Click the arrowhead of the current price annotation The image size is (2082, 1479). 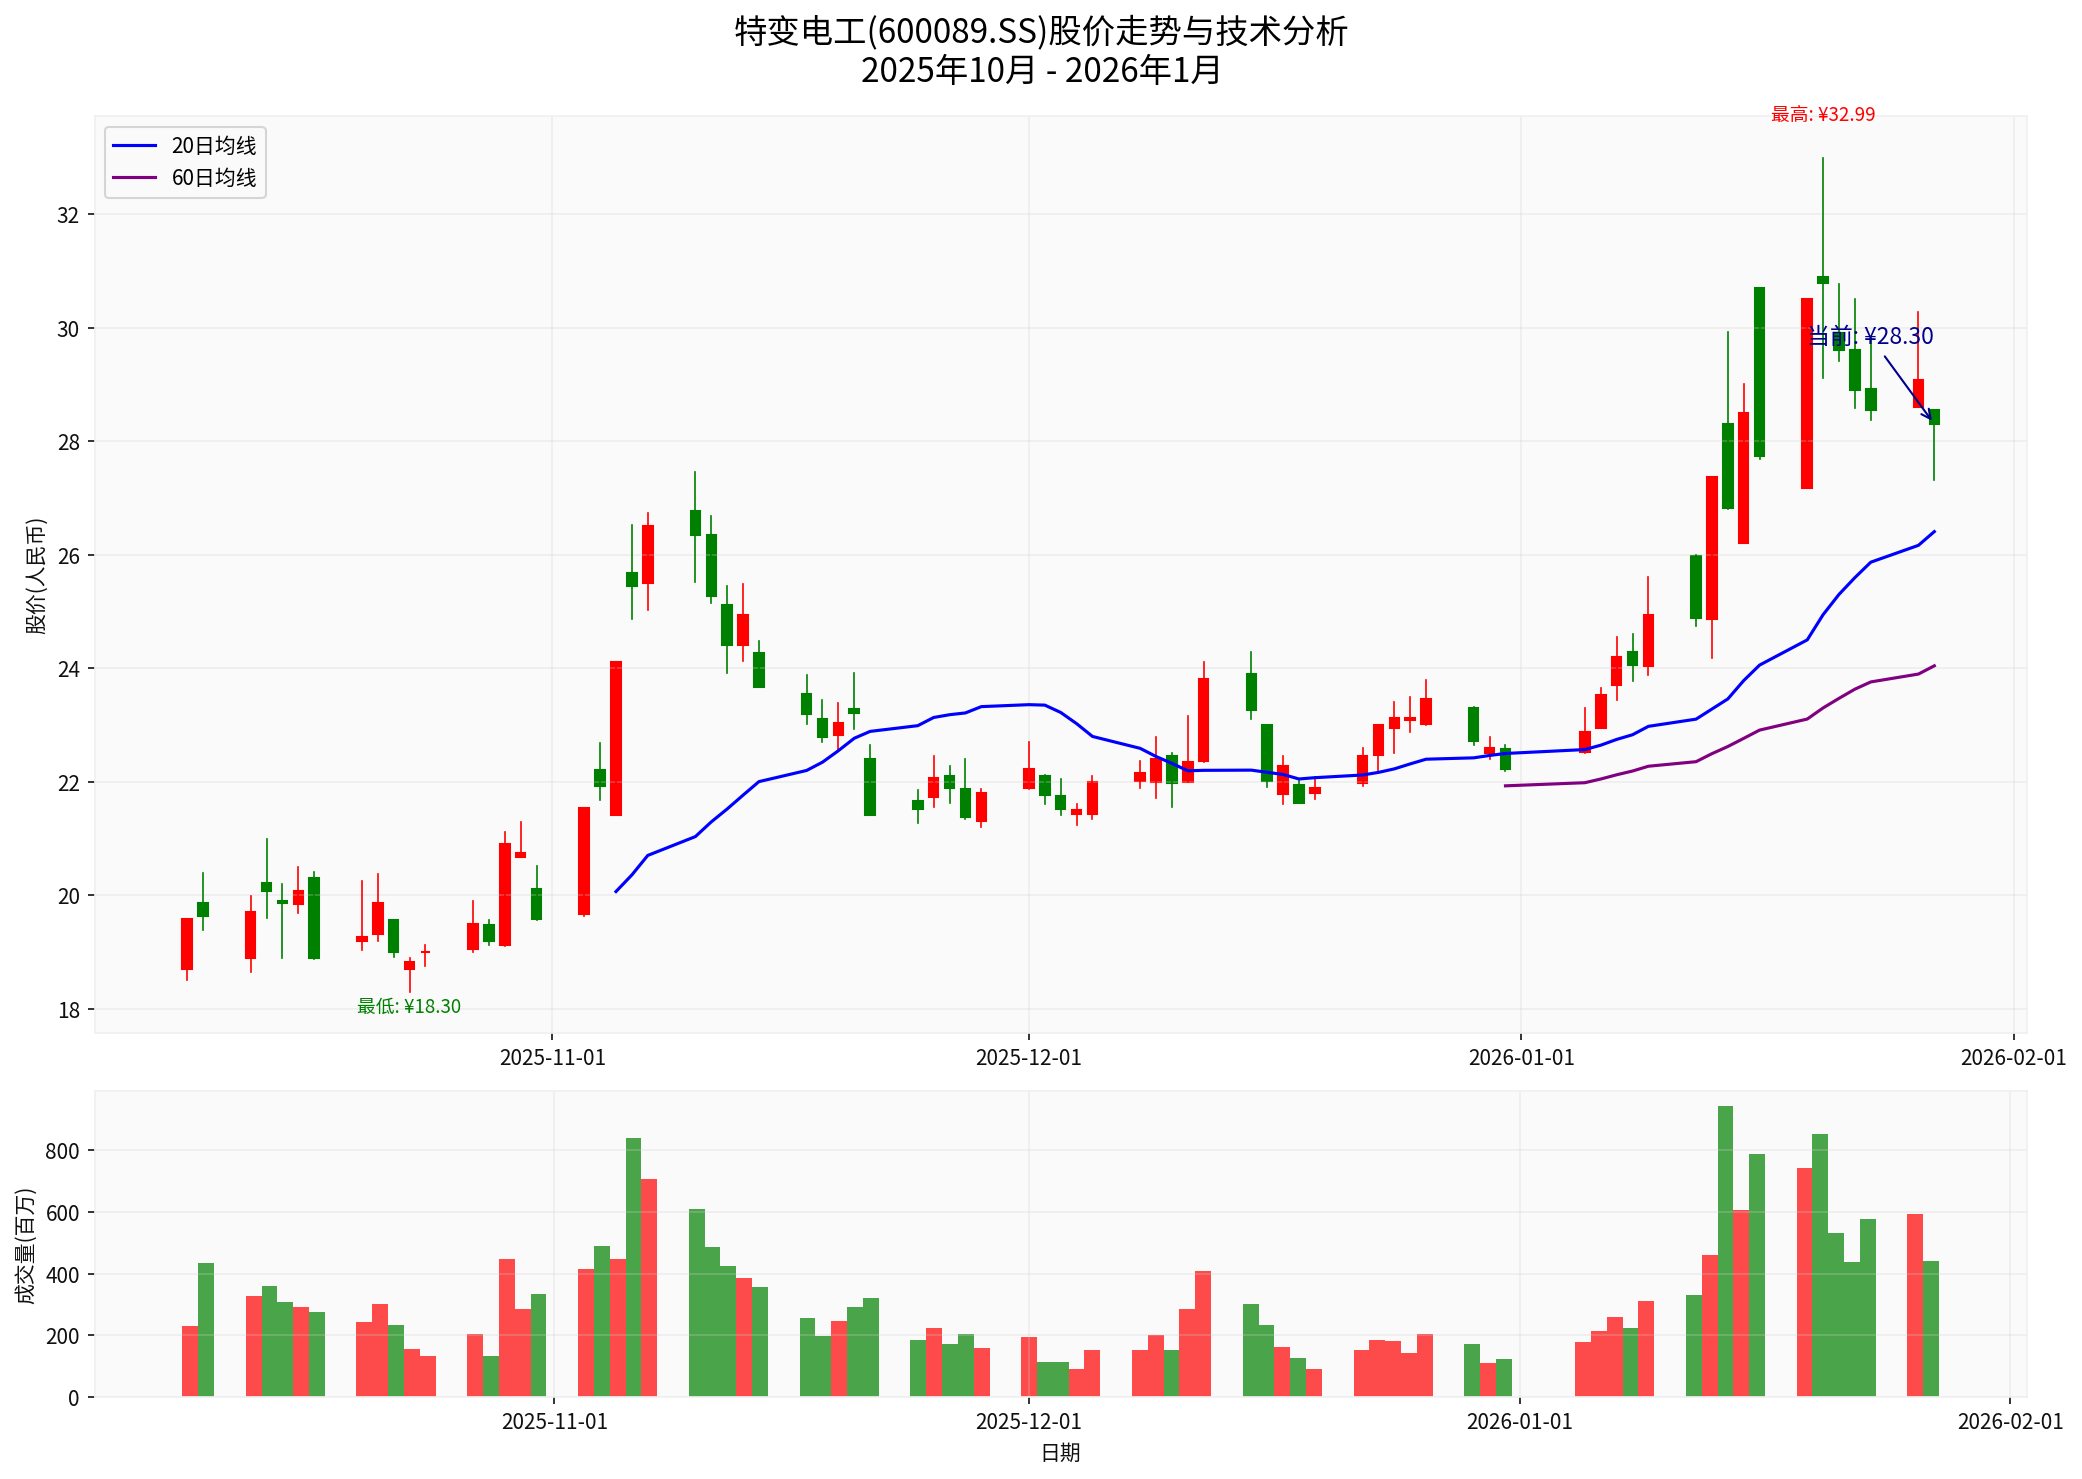click(x=1929, y=418)
